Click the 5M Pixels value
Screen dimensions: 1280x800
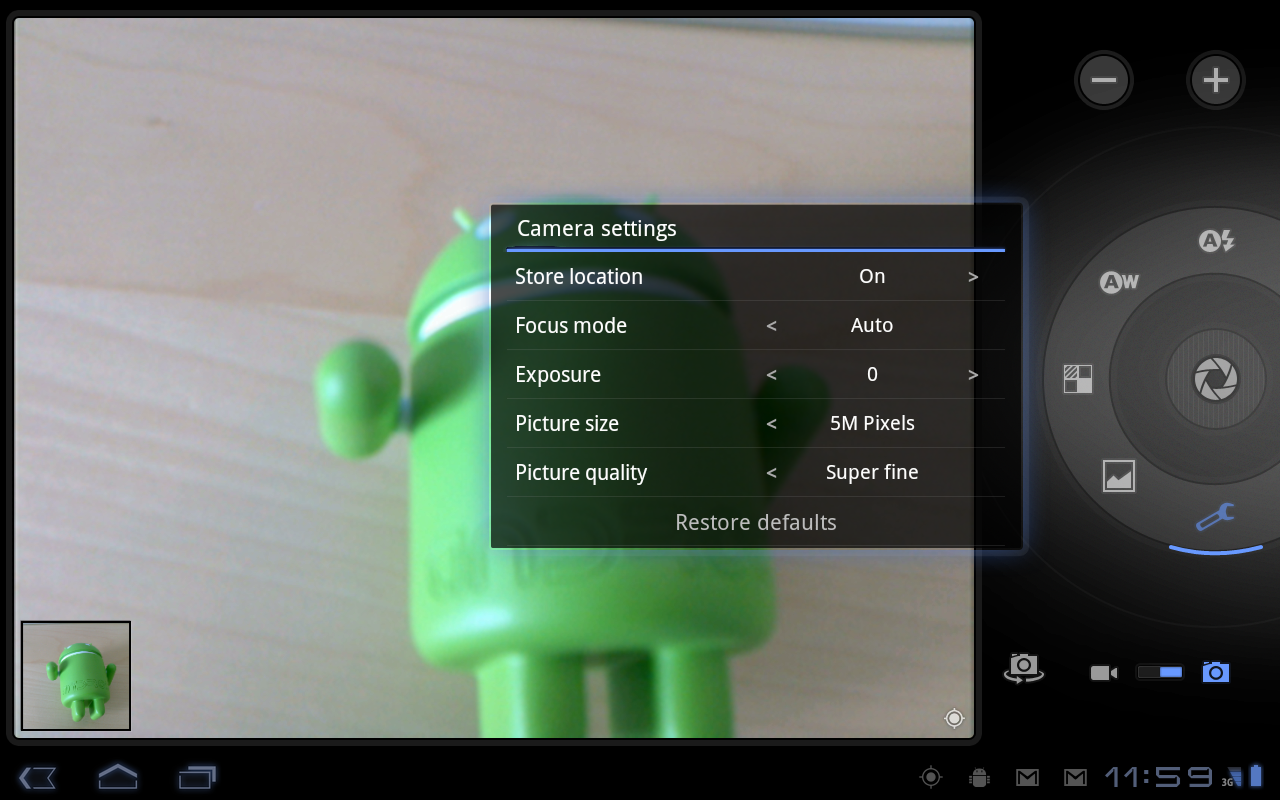[x=872, y=423]
